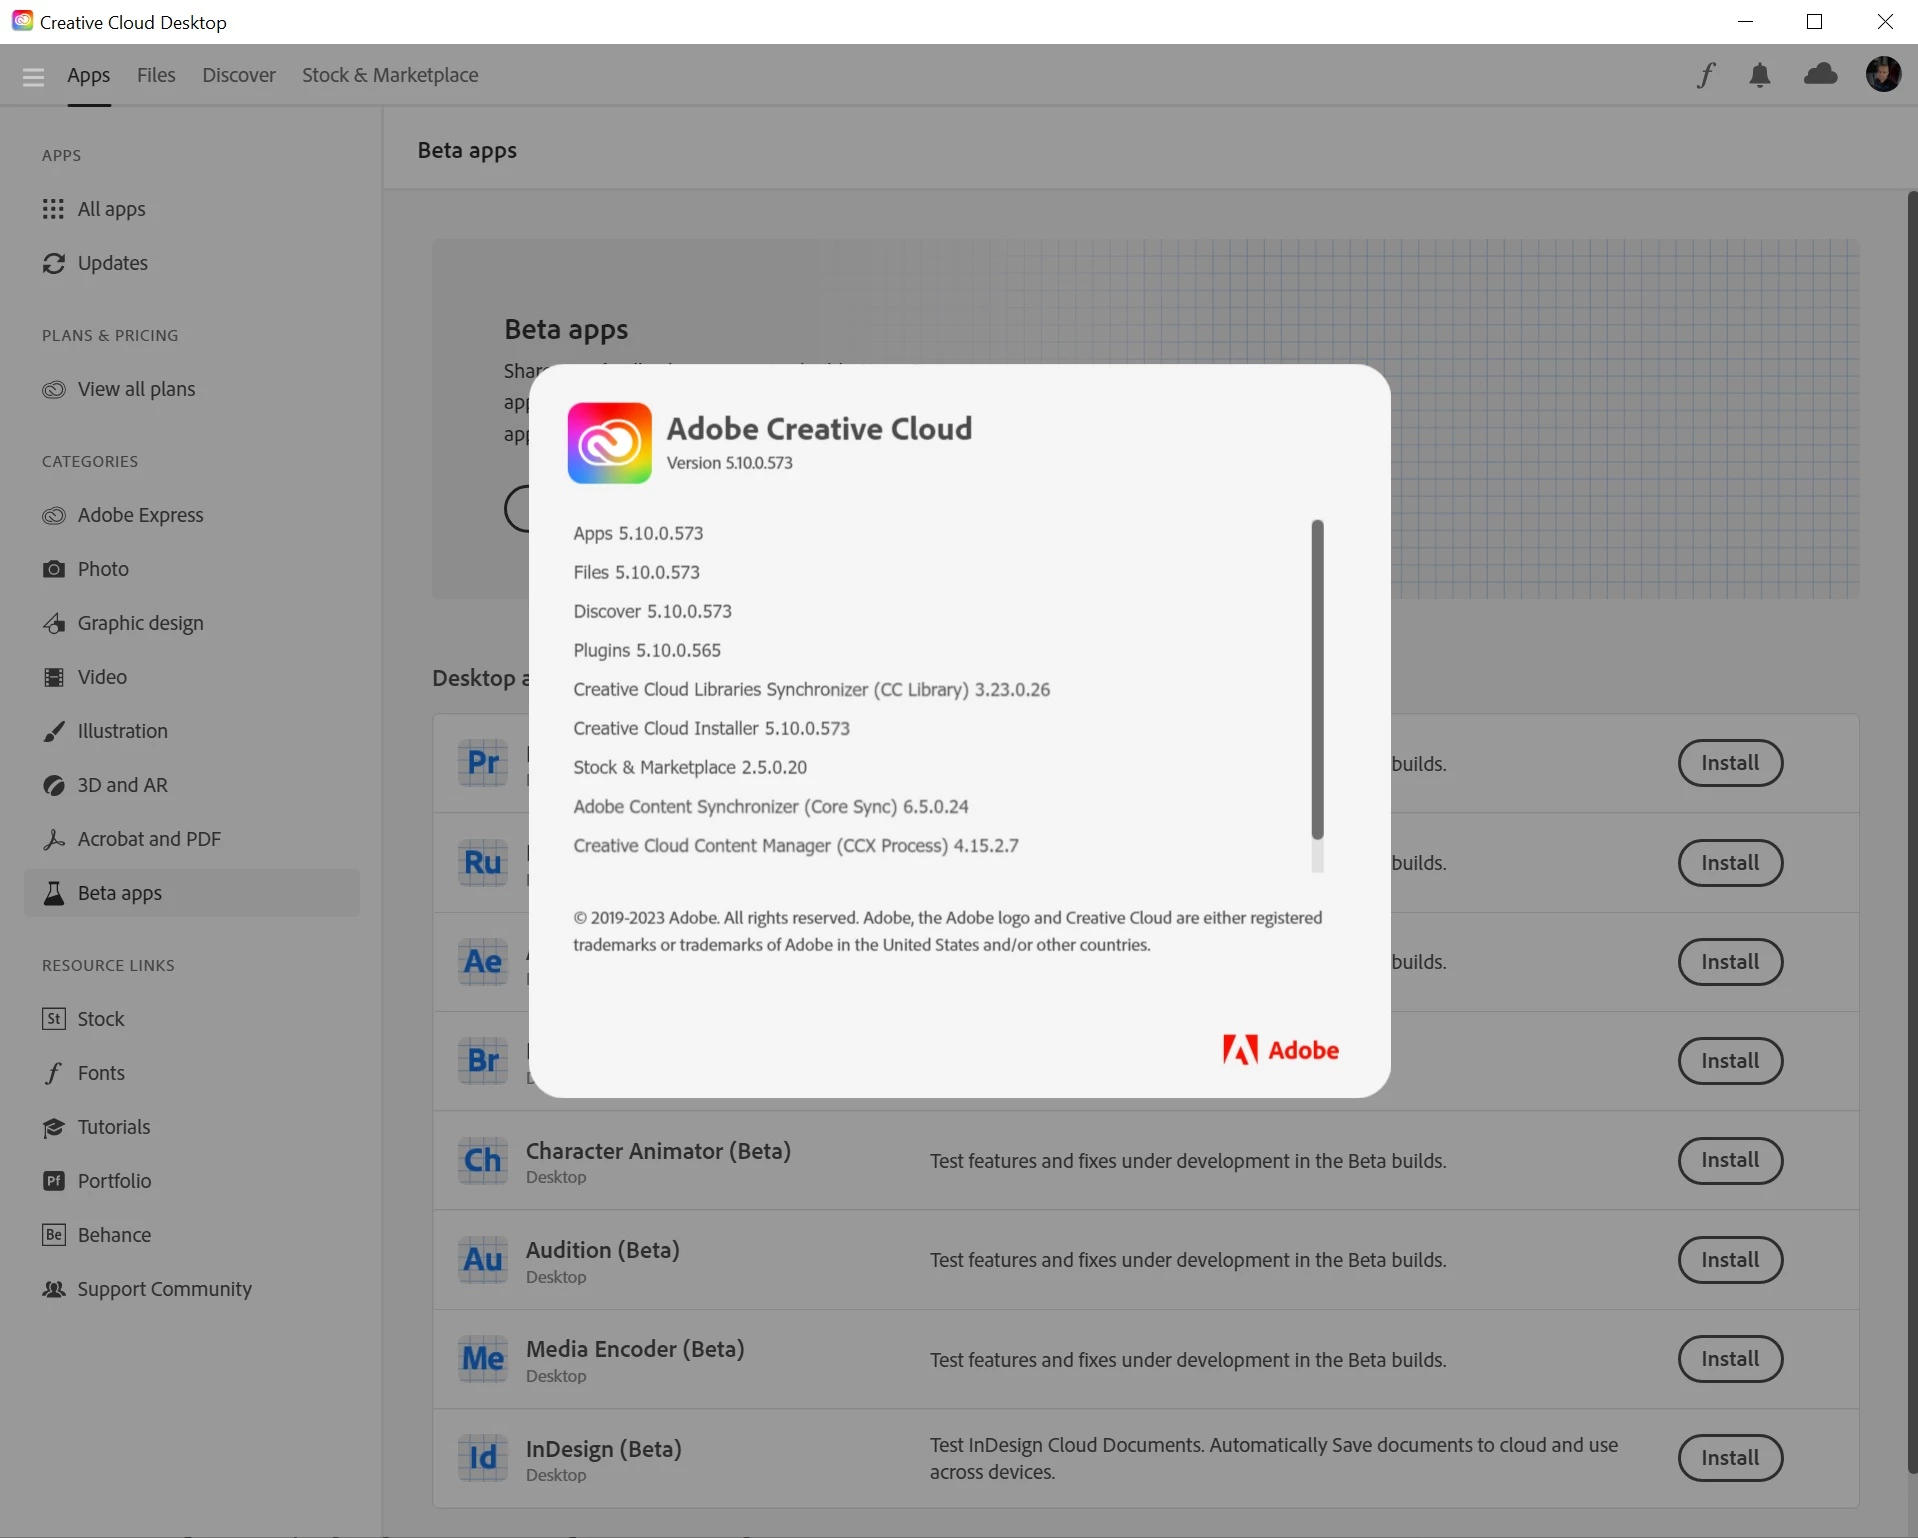
Task: Click the Character Animator (Ch) icon
Action: point(483,1160)
